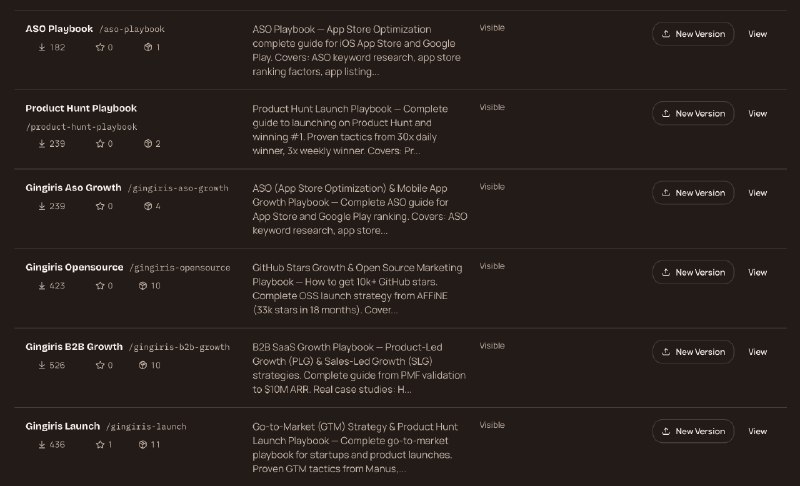
Task: Click download icon for Gingiris B2B Growth
Action: coord(42,365)
